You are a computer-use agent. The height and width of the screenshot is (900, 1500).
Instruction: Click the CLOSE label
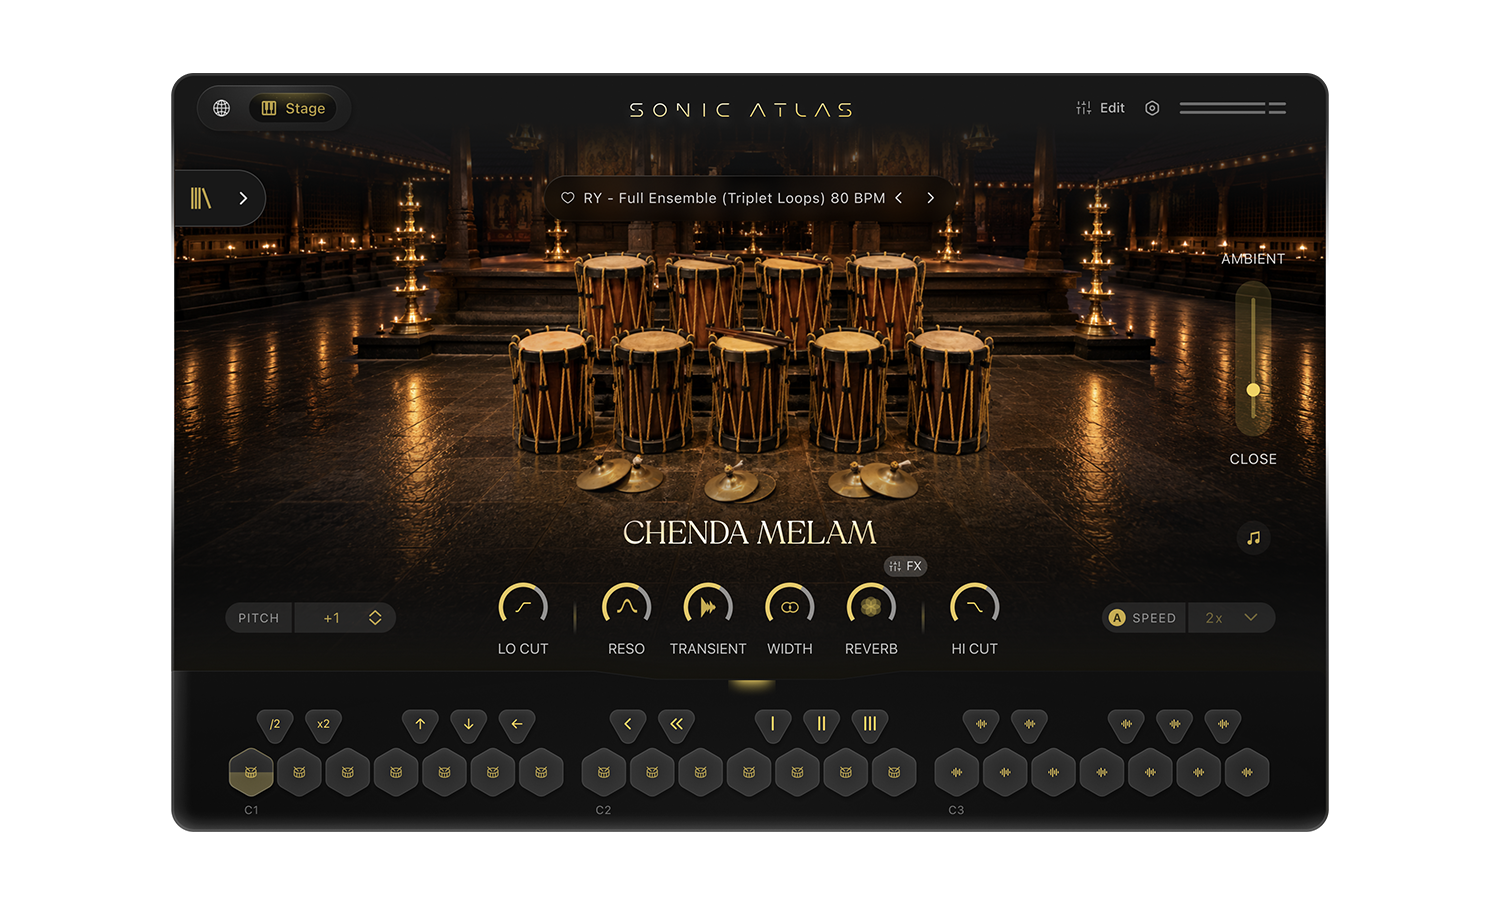coord(1253,459)
